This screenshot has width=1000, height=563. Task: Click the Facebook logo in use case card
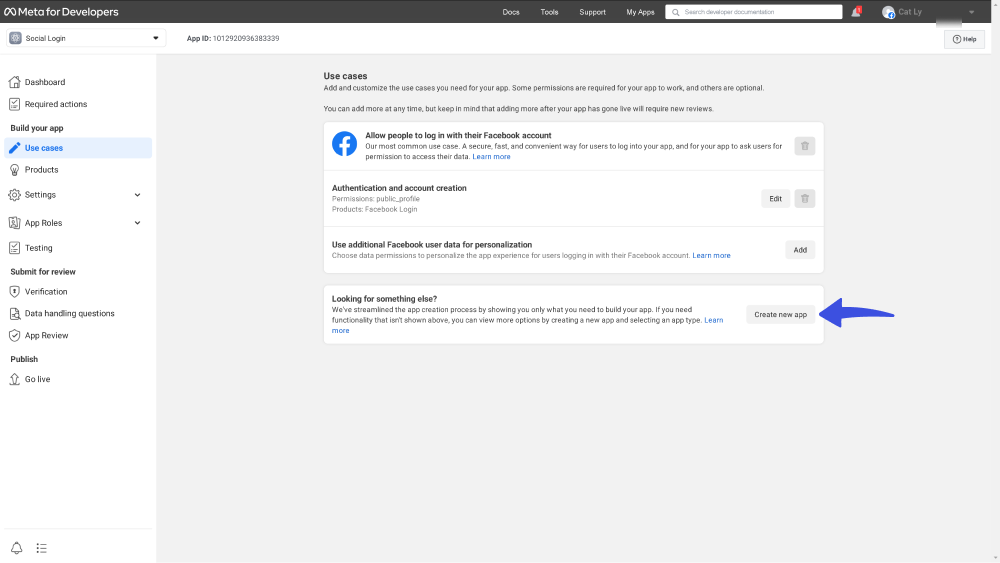coord(344,144)
